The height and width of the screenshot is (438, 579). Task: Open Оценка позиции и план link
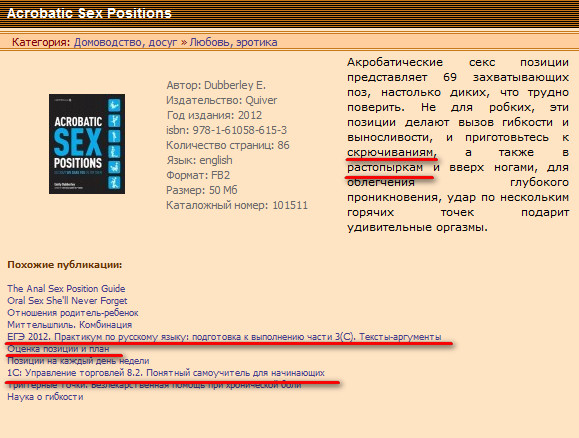(58, 349)
